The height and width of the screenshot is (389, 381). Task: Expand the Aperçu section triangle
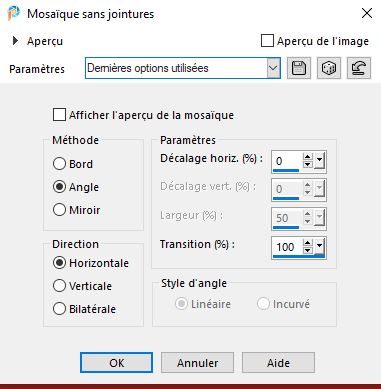pyautogui.click(x=15, y=41)
